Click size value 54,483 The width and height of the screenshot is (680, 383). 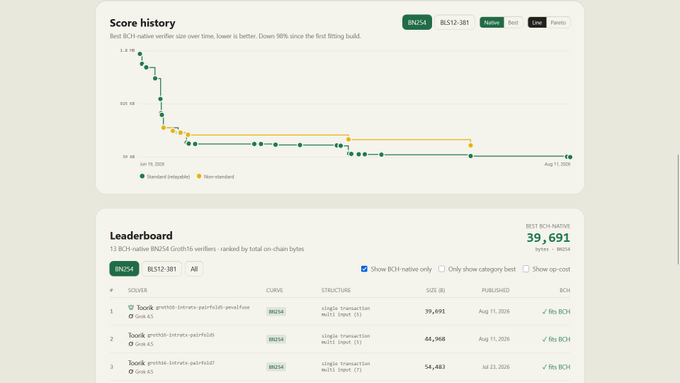(435, 367)
